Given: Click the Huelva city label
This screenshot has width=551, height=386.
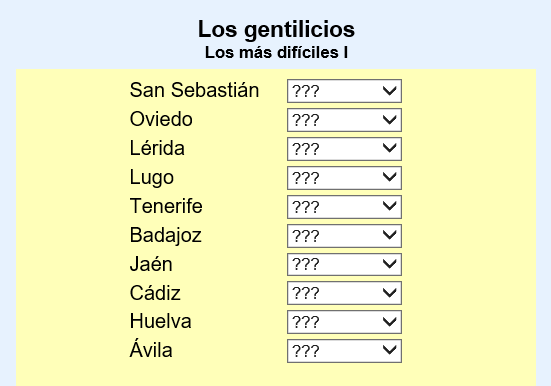Looking at the screenshot, I should pyautogui.click(x=160, y=321).
